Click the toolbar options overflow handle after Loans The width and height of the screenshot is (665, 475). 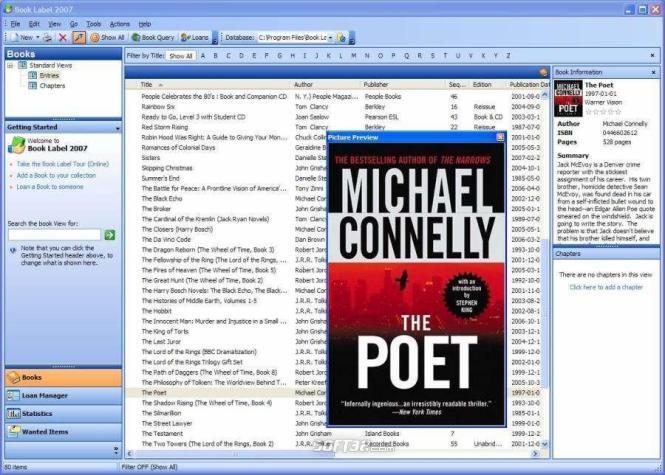pos(215,38)
